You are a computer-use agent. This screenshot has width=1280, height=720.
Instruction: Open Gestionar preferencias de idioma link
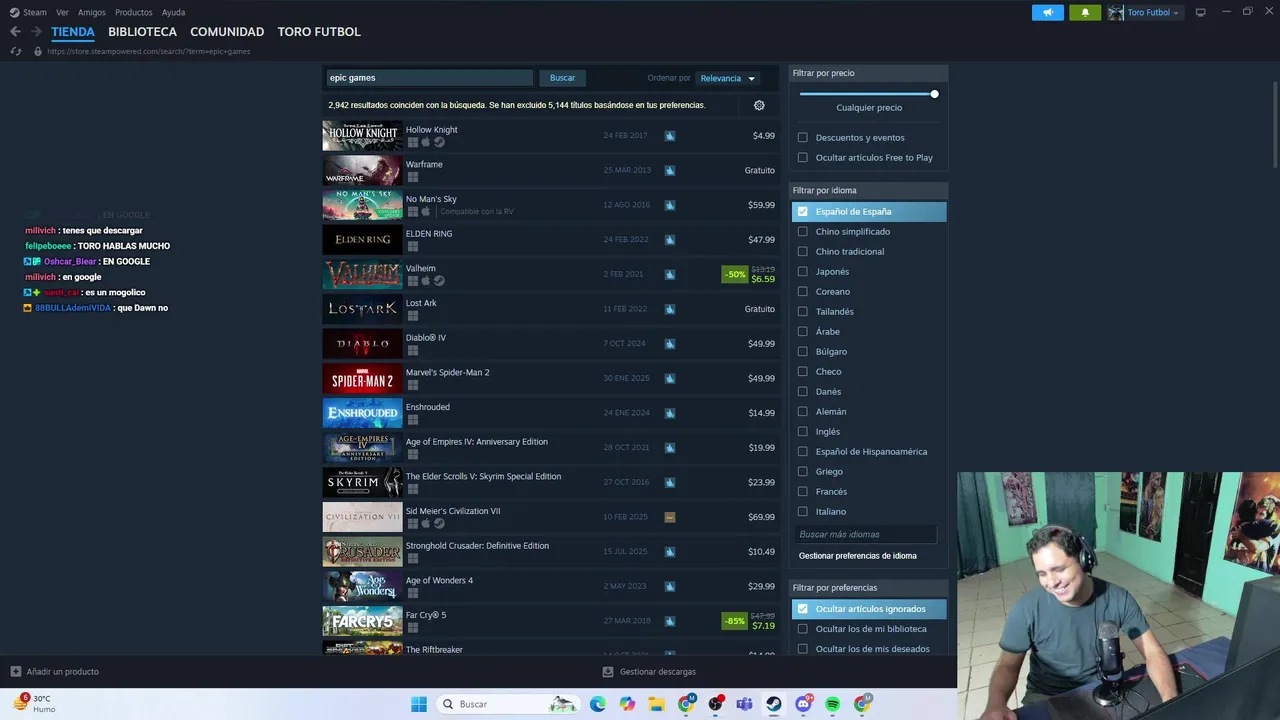pyautogui.click(x=857, y=555)
